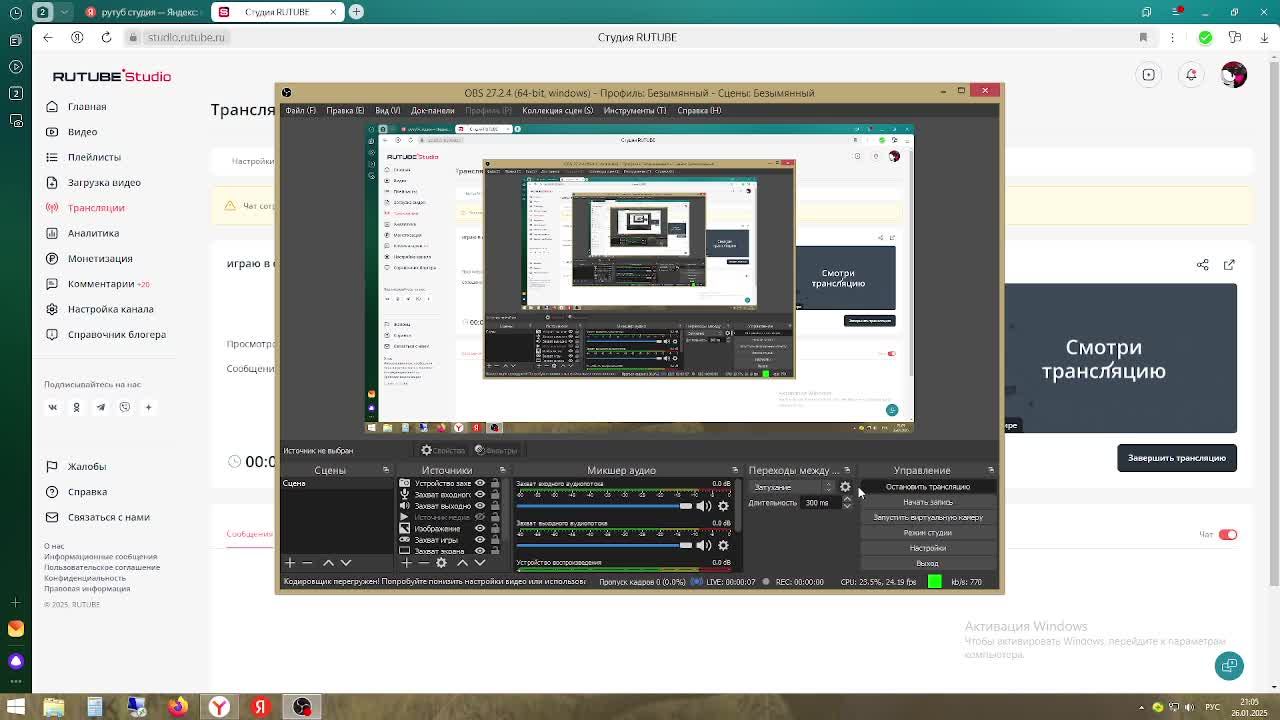Screen dimensions: 1280x720
Task: Open settings gear for output audio capture channel
Action: pos(723,545)
